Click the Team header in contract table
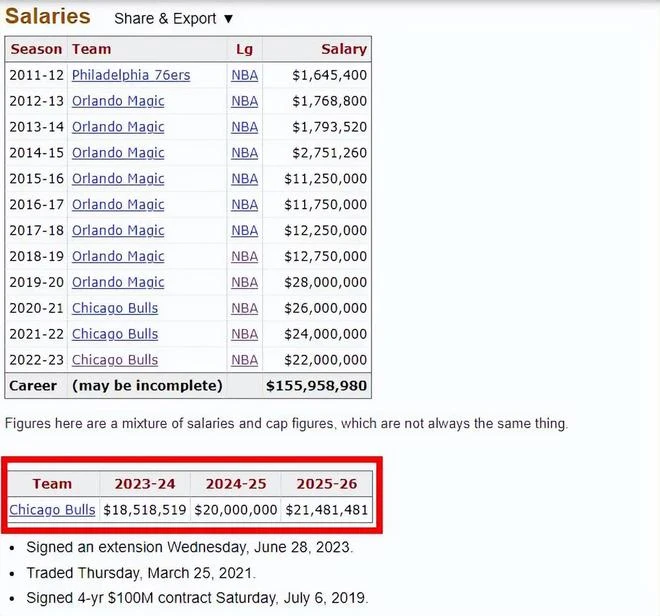Viewport: 660px width, 616px height. pyautogui.click(x=52, y=484)
